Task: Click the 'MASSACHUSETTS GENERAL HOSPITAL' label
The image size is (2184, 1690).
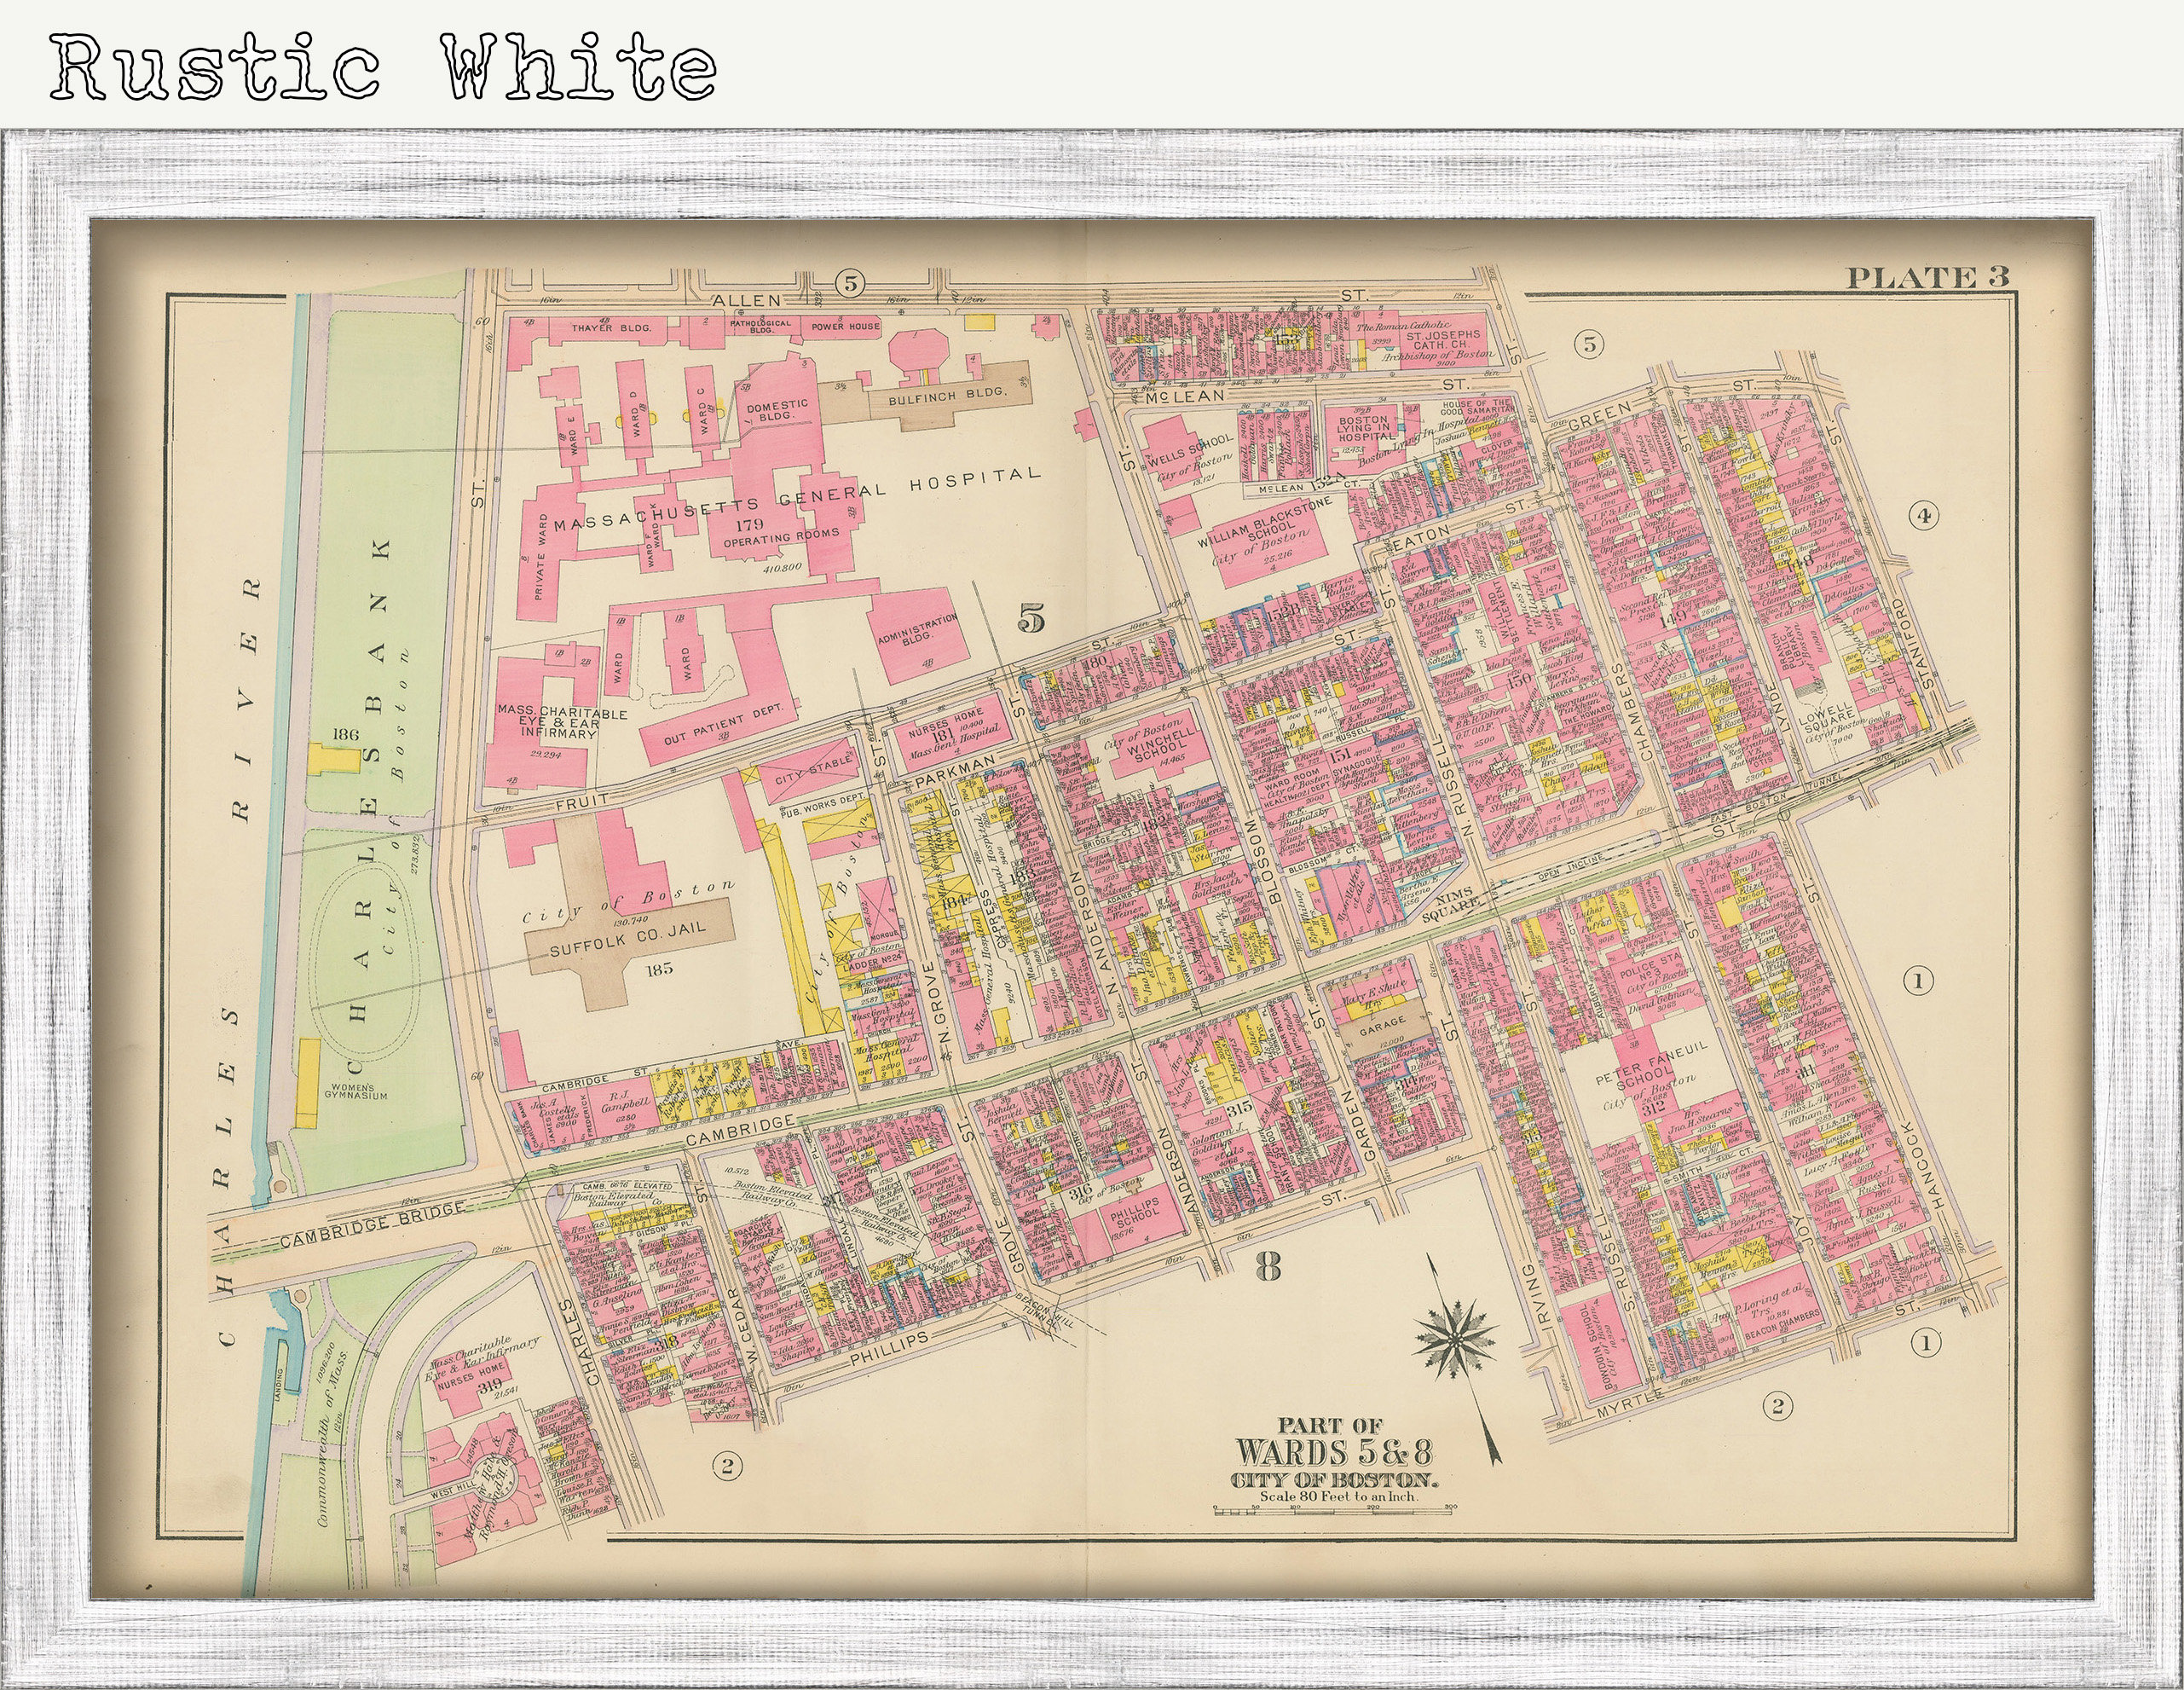Action: pyautogui.click(x=797, y=500)
